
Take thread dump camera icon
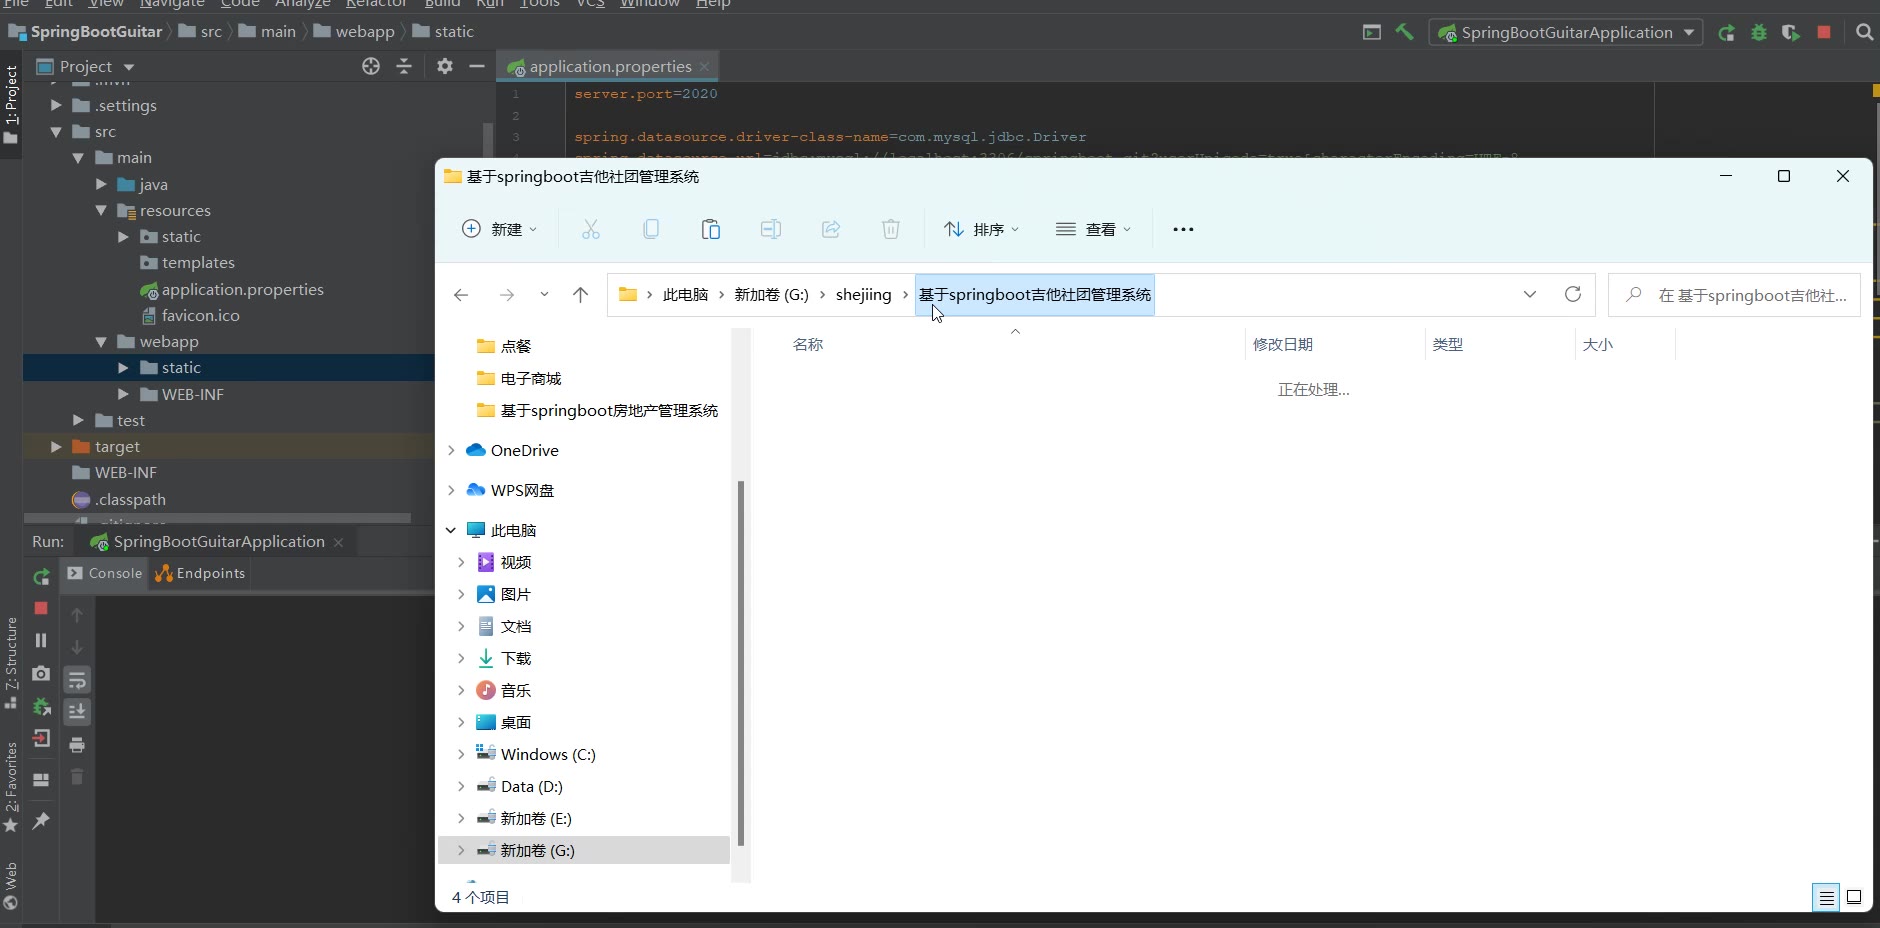point(41,674)
